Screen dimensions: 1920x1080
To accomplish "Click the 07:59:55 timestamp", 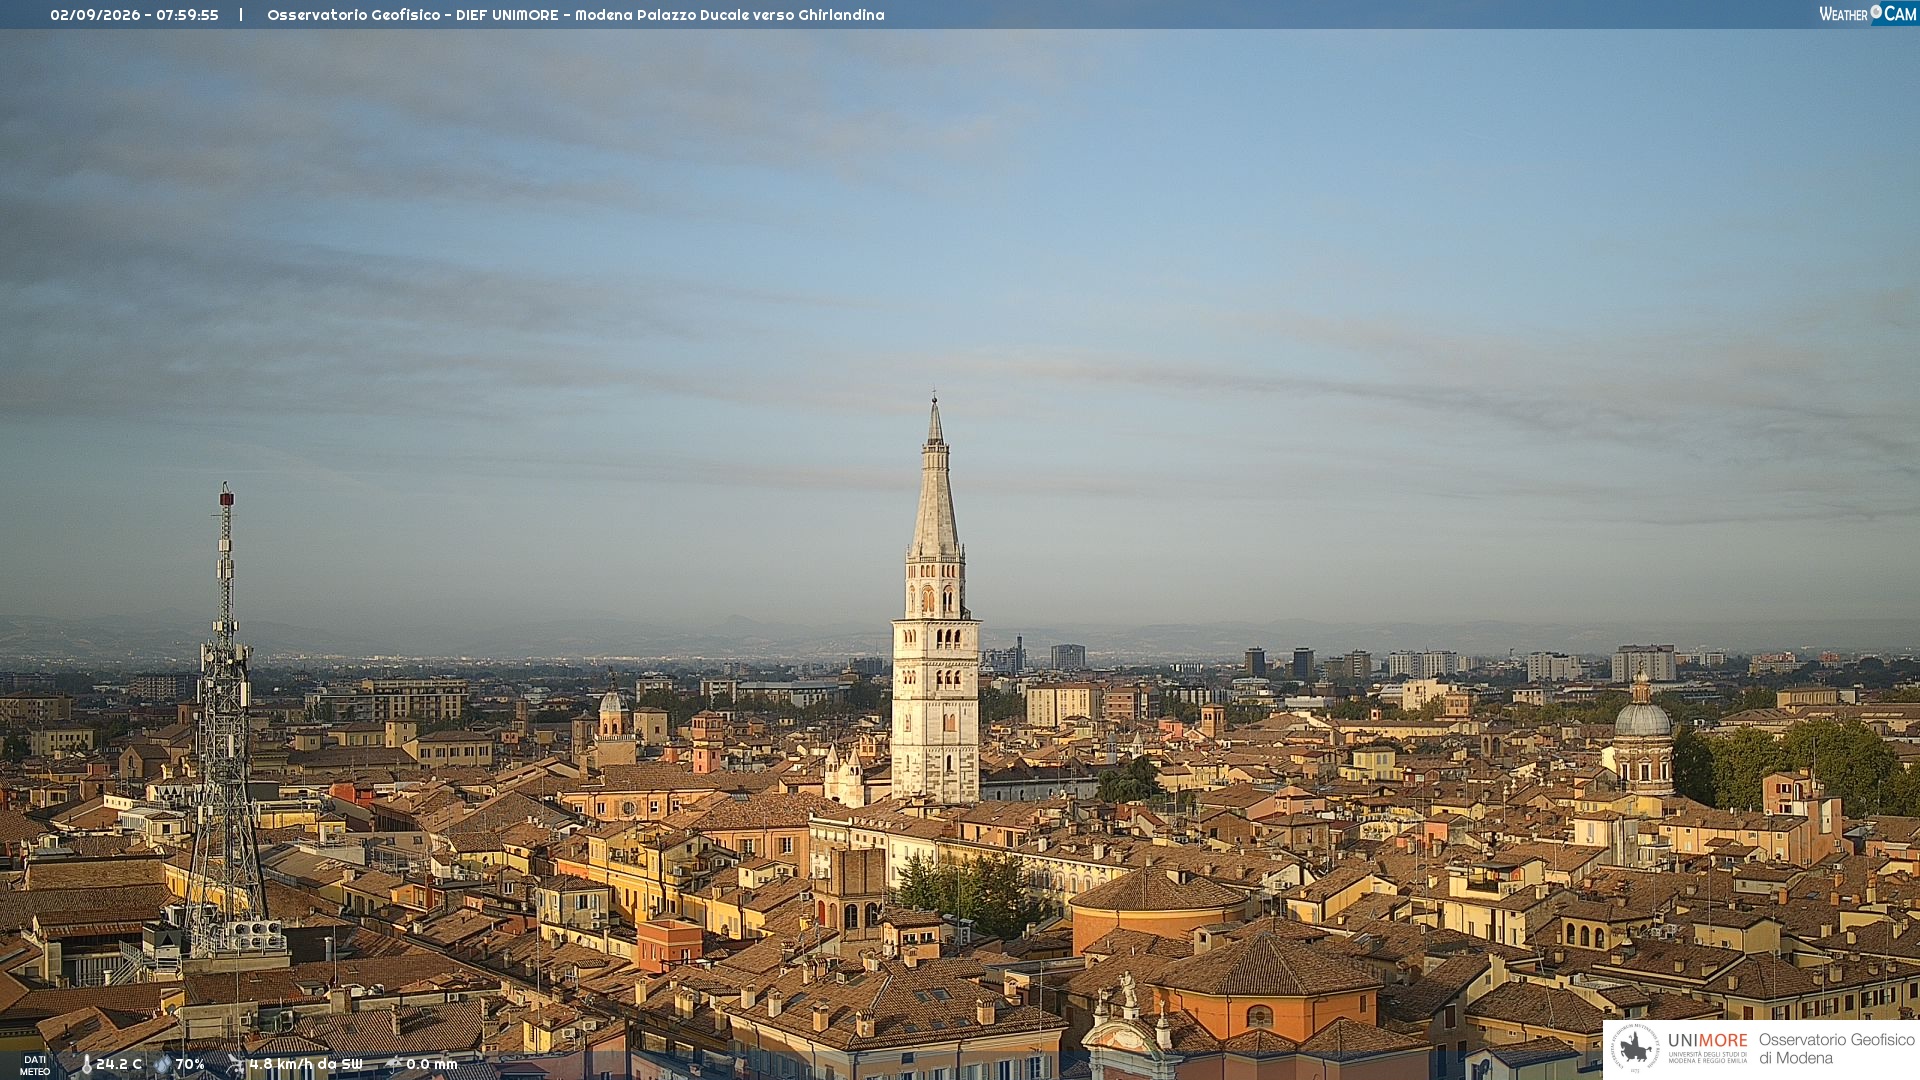I will click(187, 15).
